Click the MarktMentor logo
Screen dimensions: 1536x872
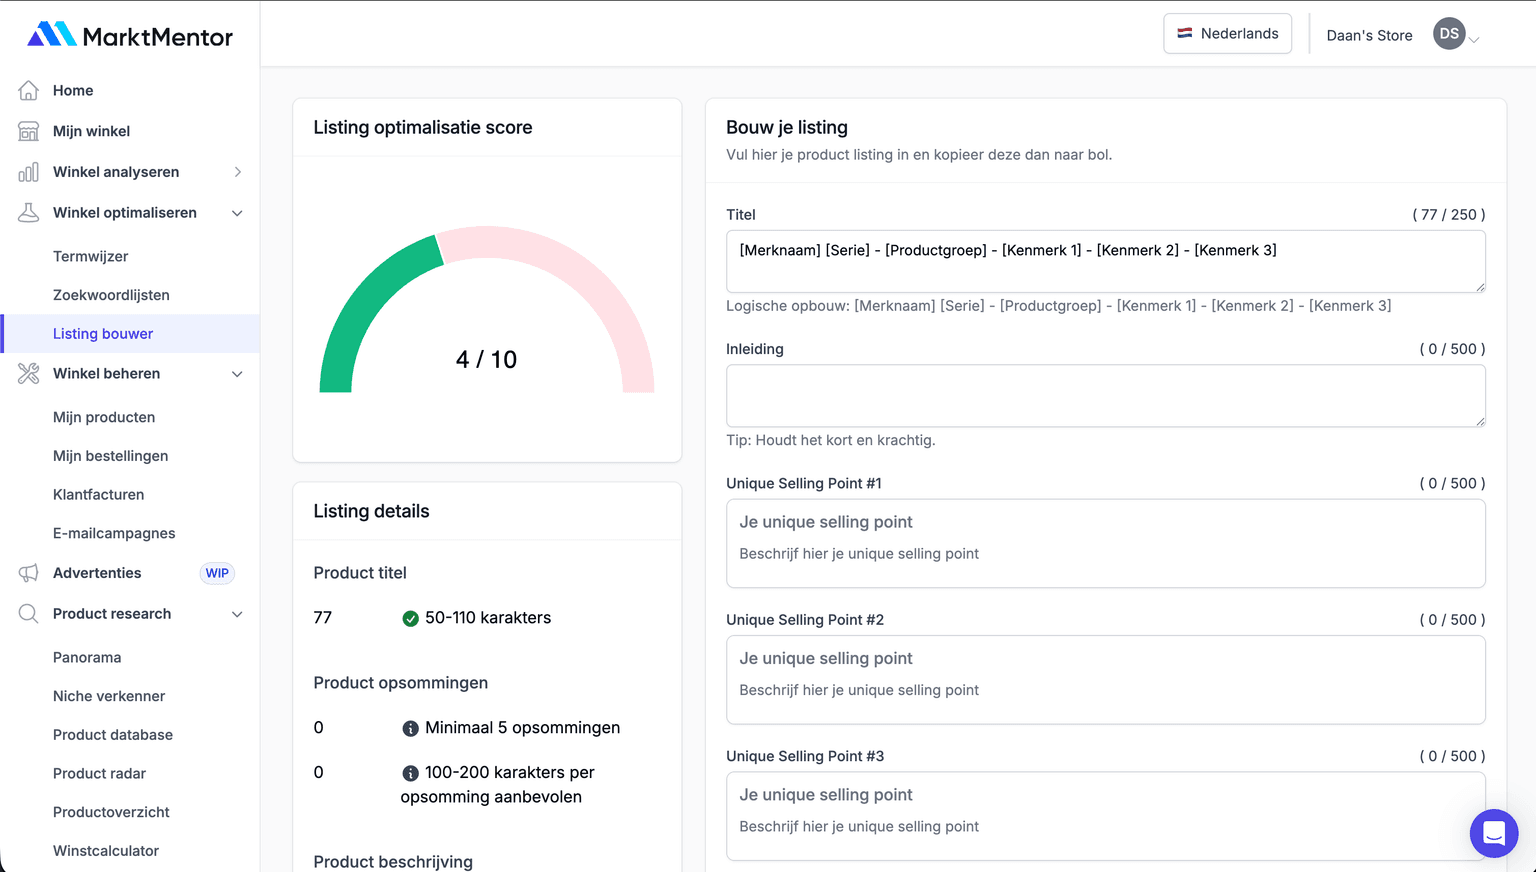(129, 35)
